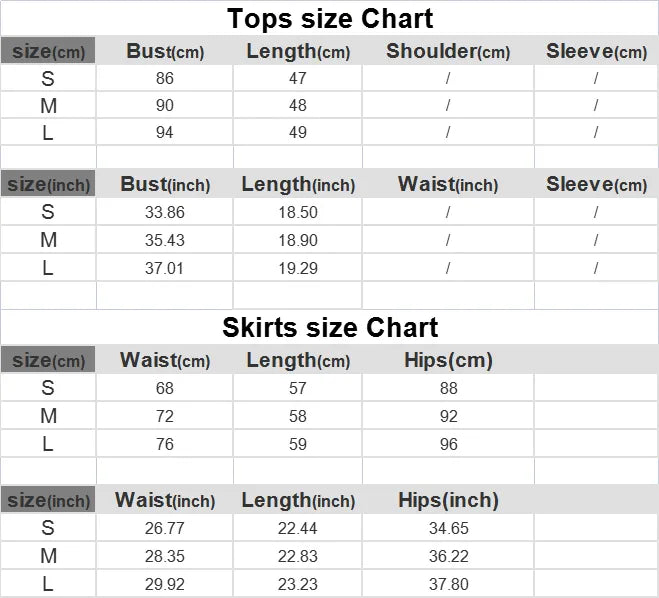Image resolution: width=659 pixels, height=598 pixels.
Task: Click the bust inch value 33.86
Action: coord(165,212)
